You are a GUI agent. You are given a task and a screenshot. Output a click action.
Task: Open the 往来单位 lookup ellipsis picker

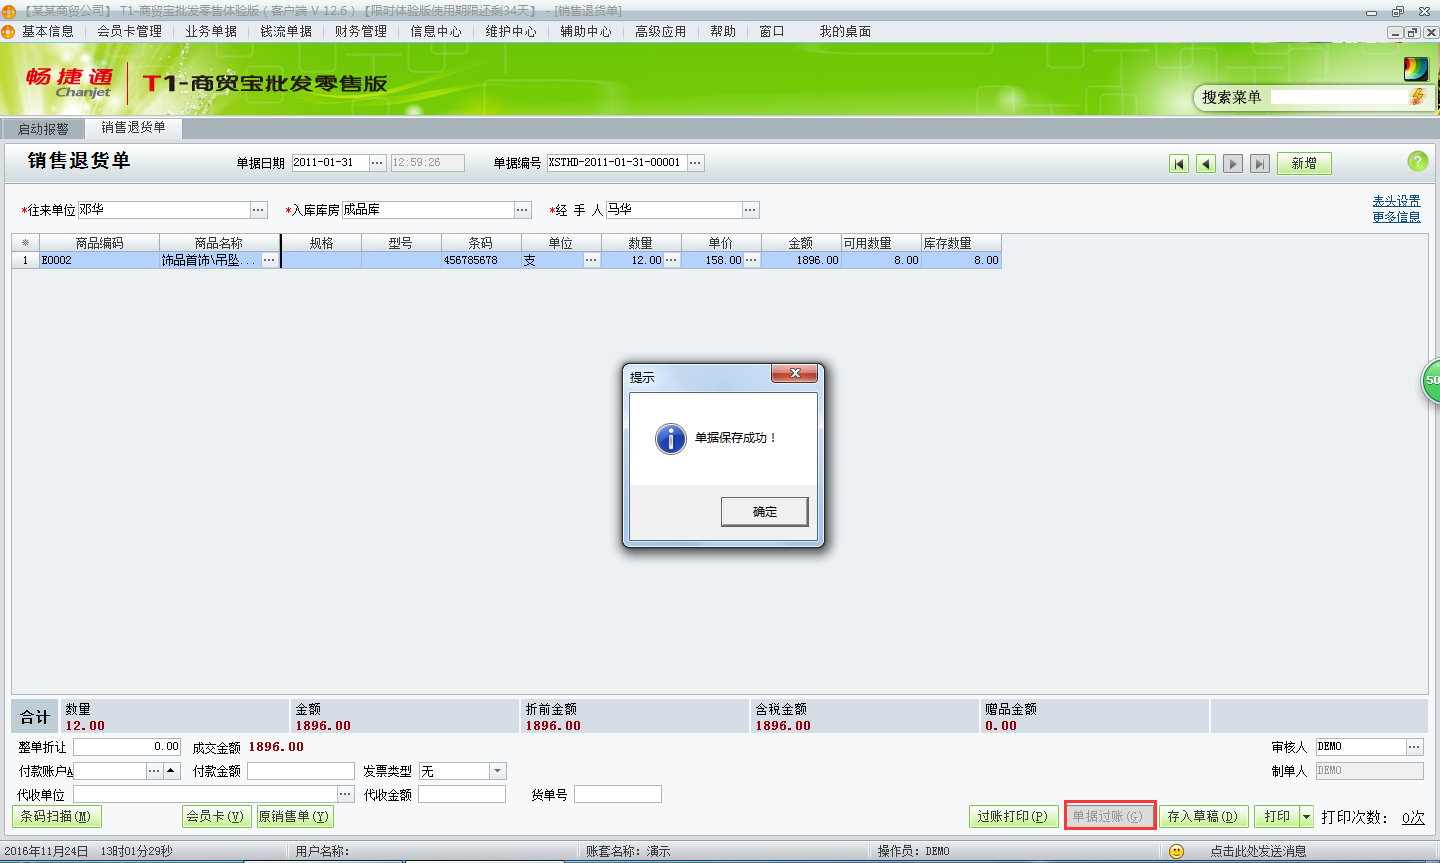257,210
